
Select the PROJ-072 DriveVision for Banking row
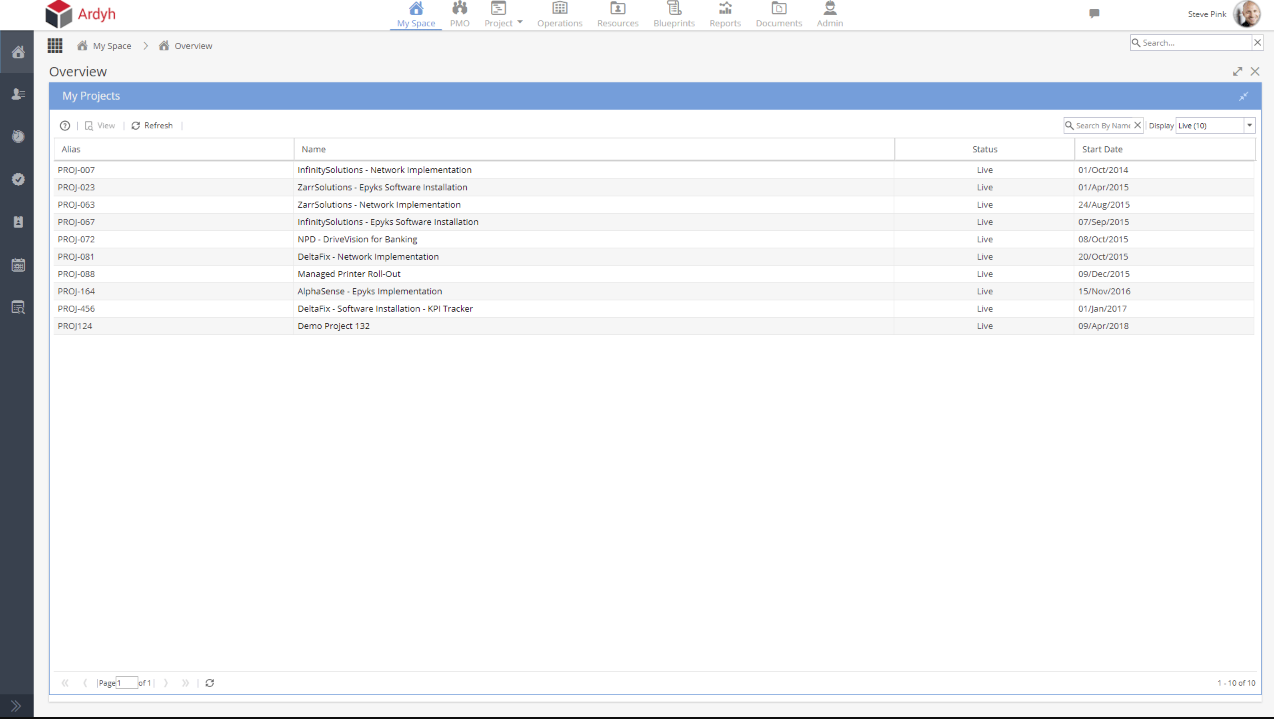coord(357,239)
